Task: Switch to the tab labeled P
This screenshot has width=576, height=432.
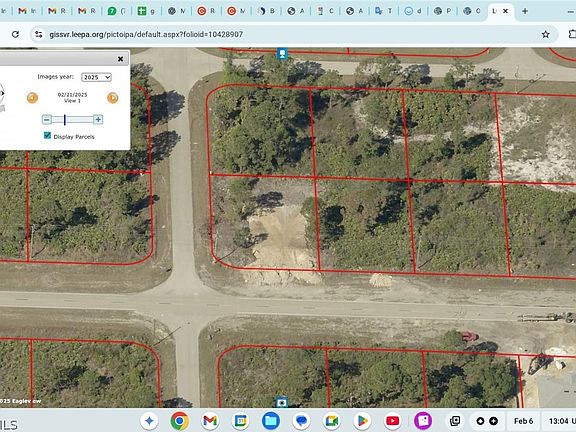Action: point(442,11)
